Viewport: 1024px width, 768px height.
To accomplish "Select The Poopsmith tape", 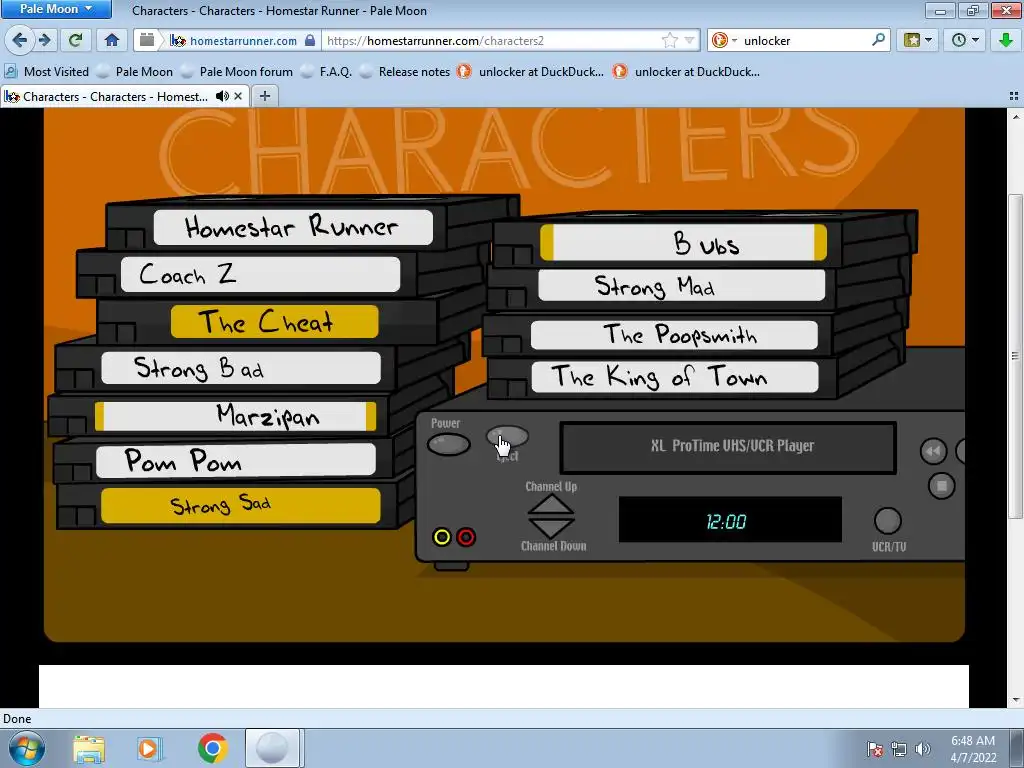I will click(x=674, y=335).
